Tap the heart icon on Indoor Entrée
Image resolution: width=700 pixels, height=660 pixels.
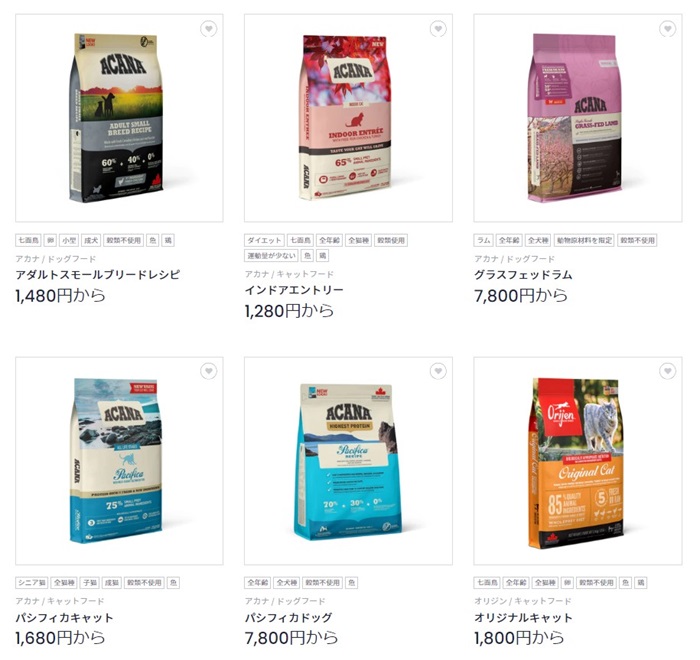coord(438,29)
